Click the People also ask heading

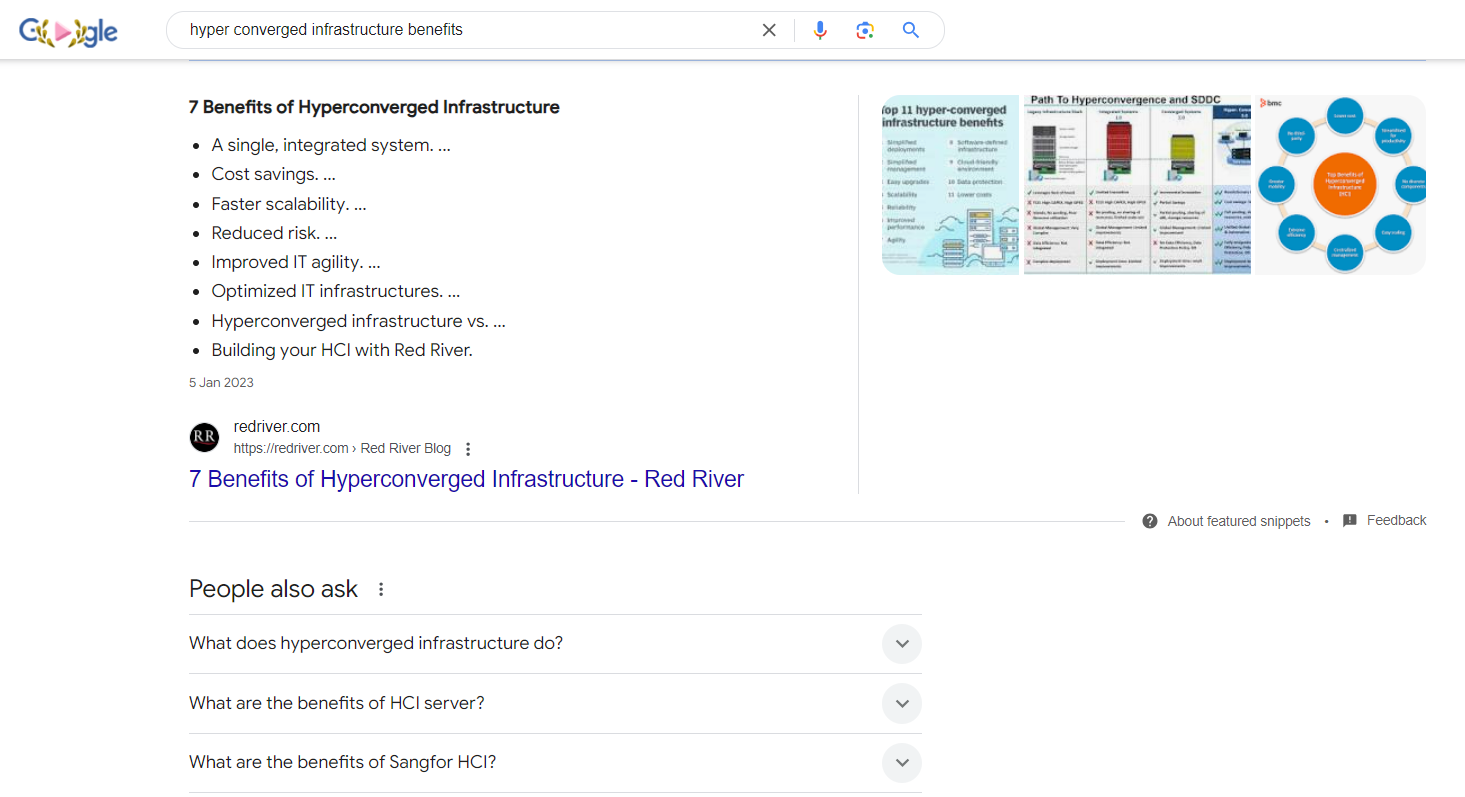[273, 589]
